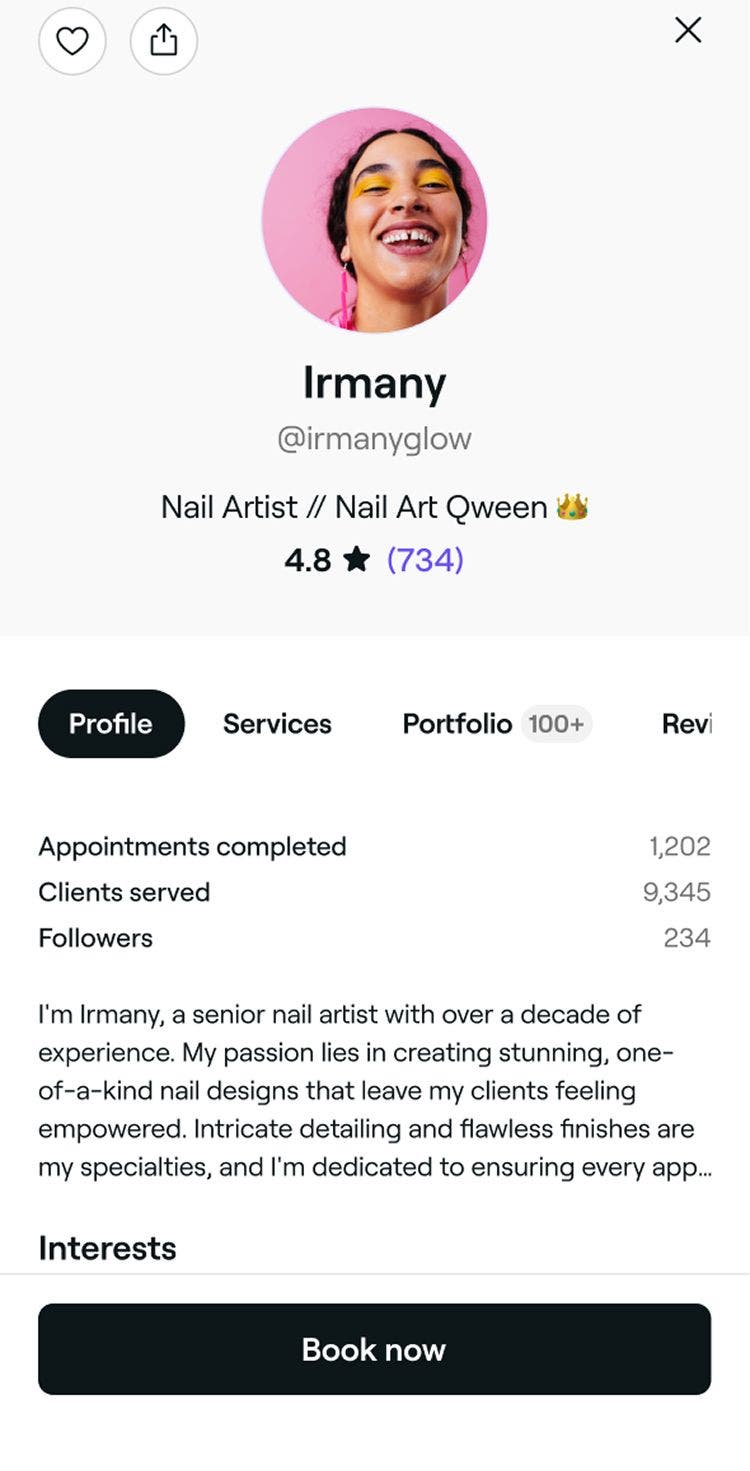
Task: Open the Portfolio tab
Action: [457, 724]
